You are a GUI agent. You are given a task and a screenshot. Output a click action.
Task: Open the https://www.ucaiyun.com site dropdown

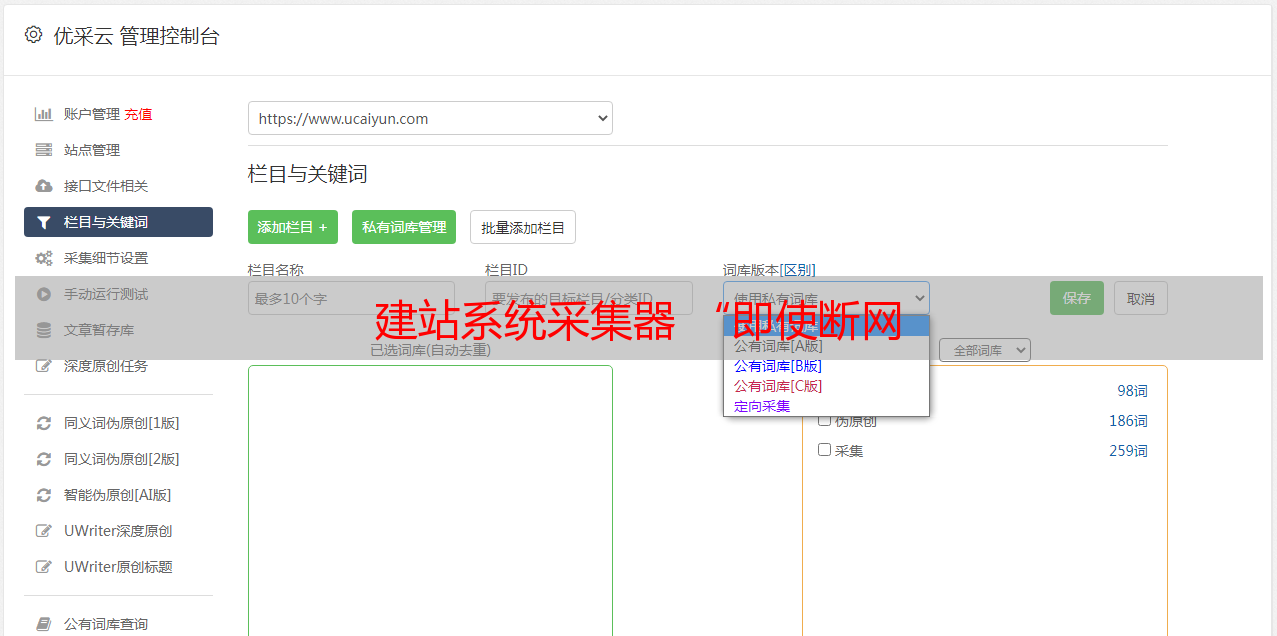430,118
